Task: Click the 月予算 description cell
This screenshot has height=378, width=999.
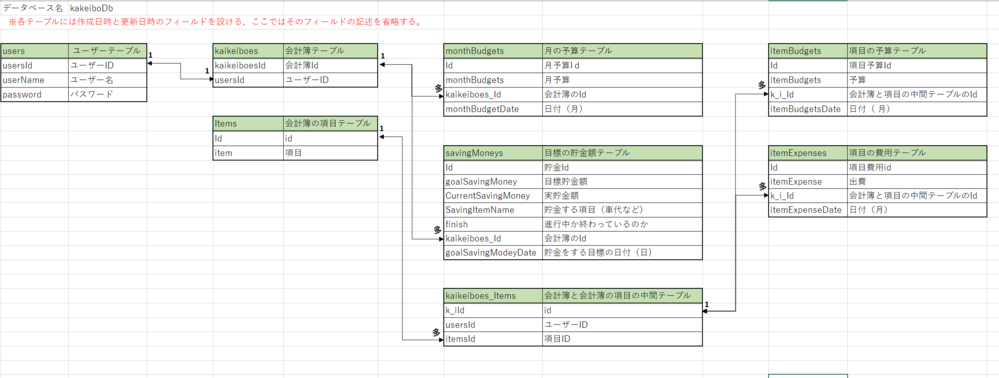Action: (x=622, y=80)
